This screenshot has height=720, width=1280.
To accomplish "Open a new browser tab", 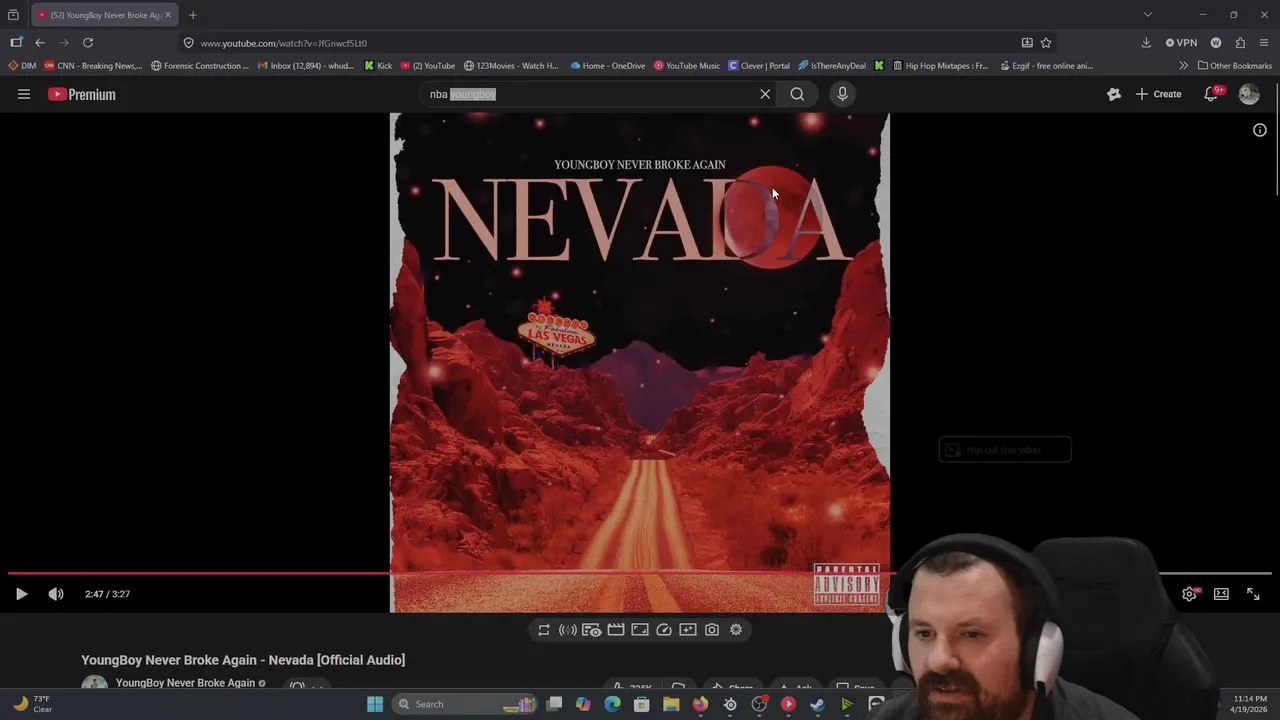I will pos(193,15).
